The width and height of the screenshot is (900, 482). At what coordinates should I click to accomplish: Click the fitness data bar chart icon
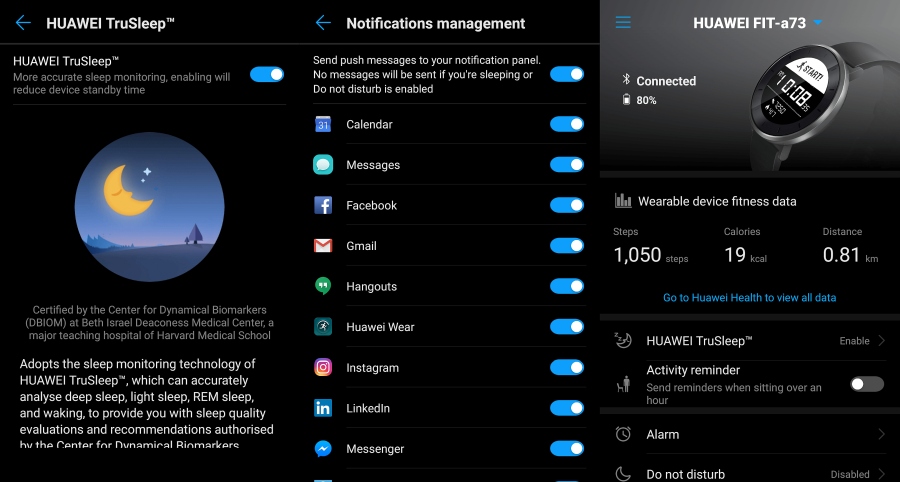click(x=623, y=200)
